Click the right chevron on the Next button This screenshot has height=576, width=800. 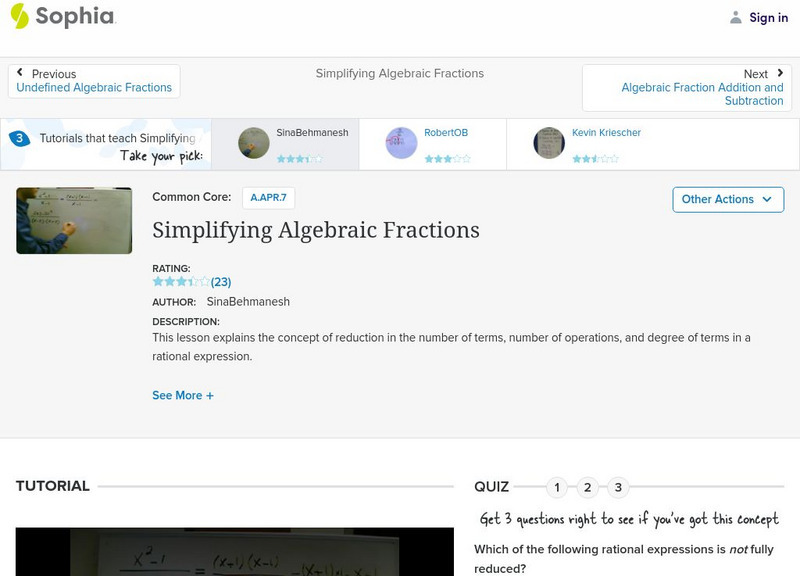coord(779,73)
